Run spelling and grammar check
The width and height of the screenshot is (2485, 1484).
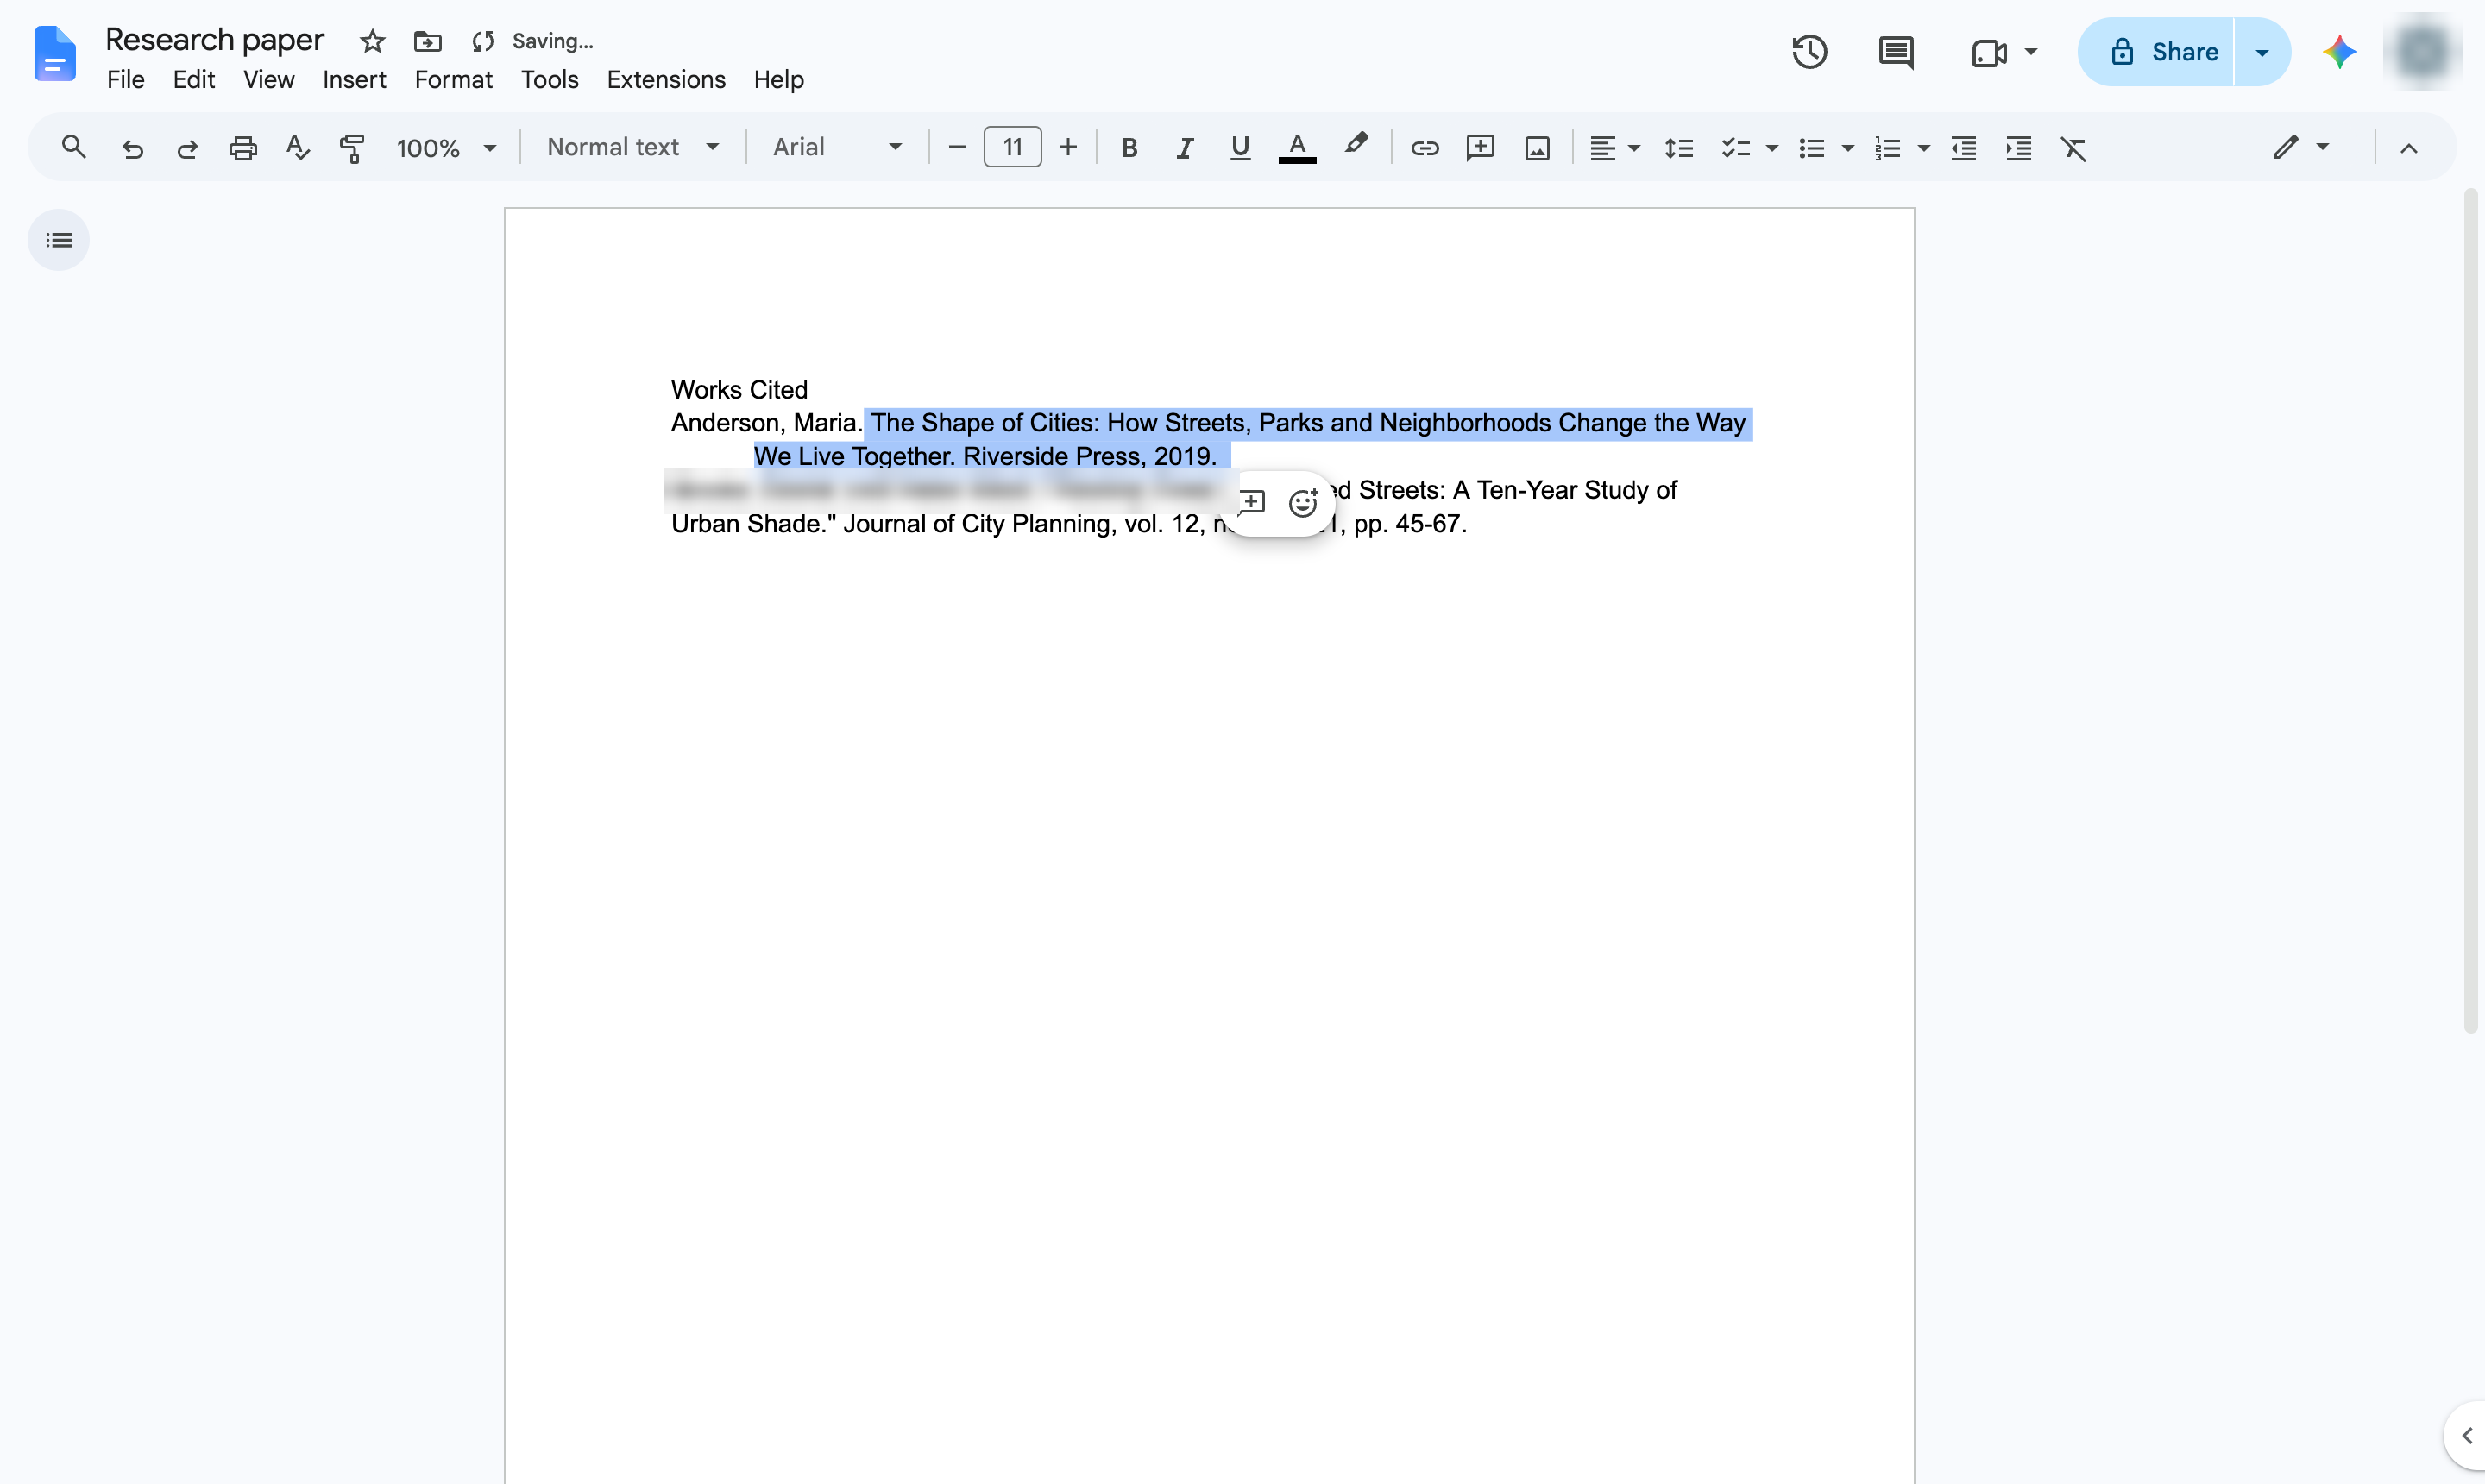pos(297,148)
